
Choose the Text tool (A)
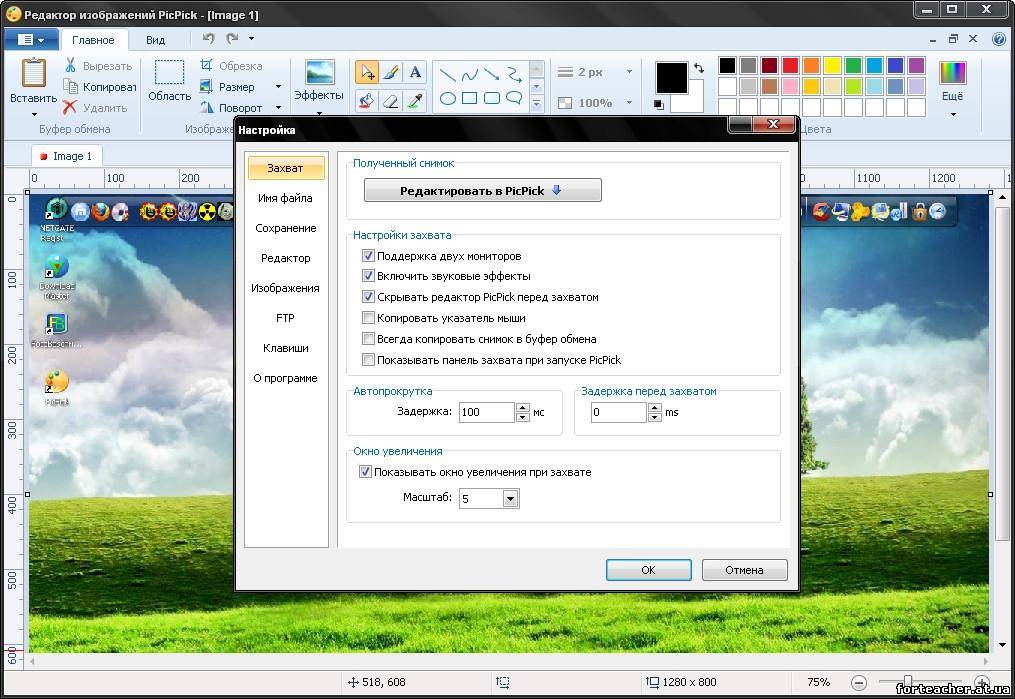tap(415, 72)
